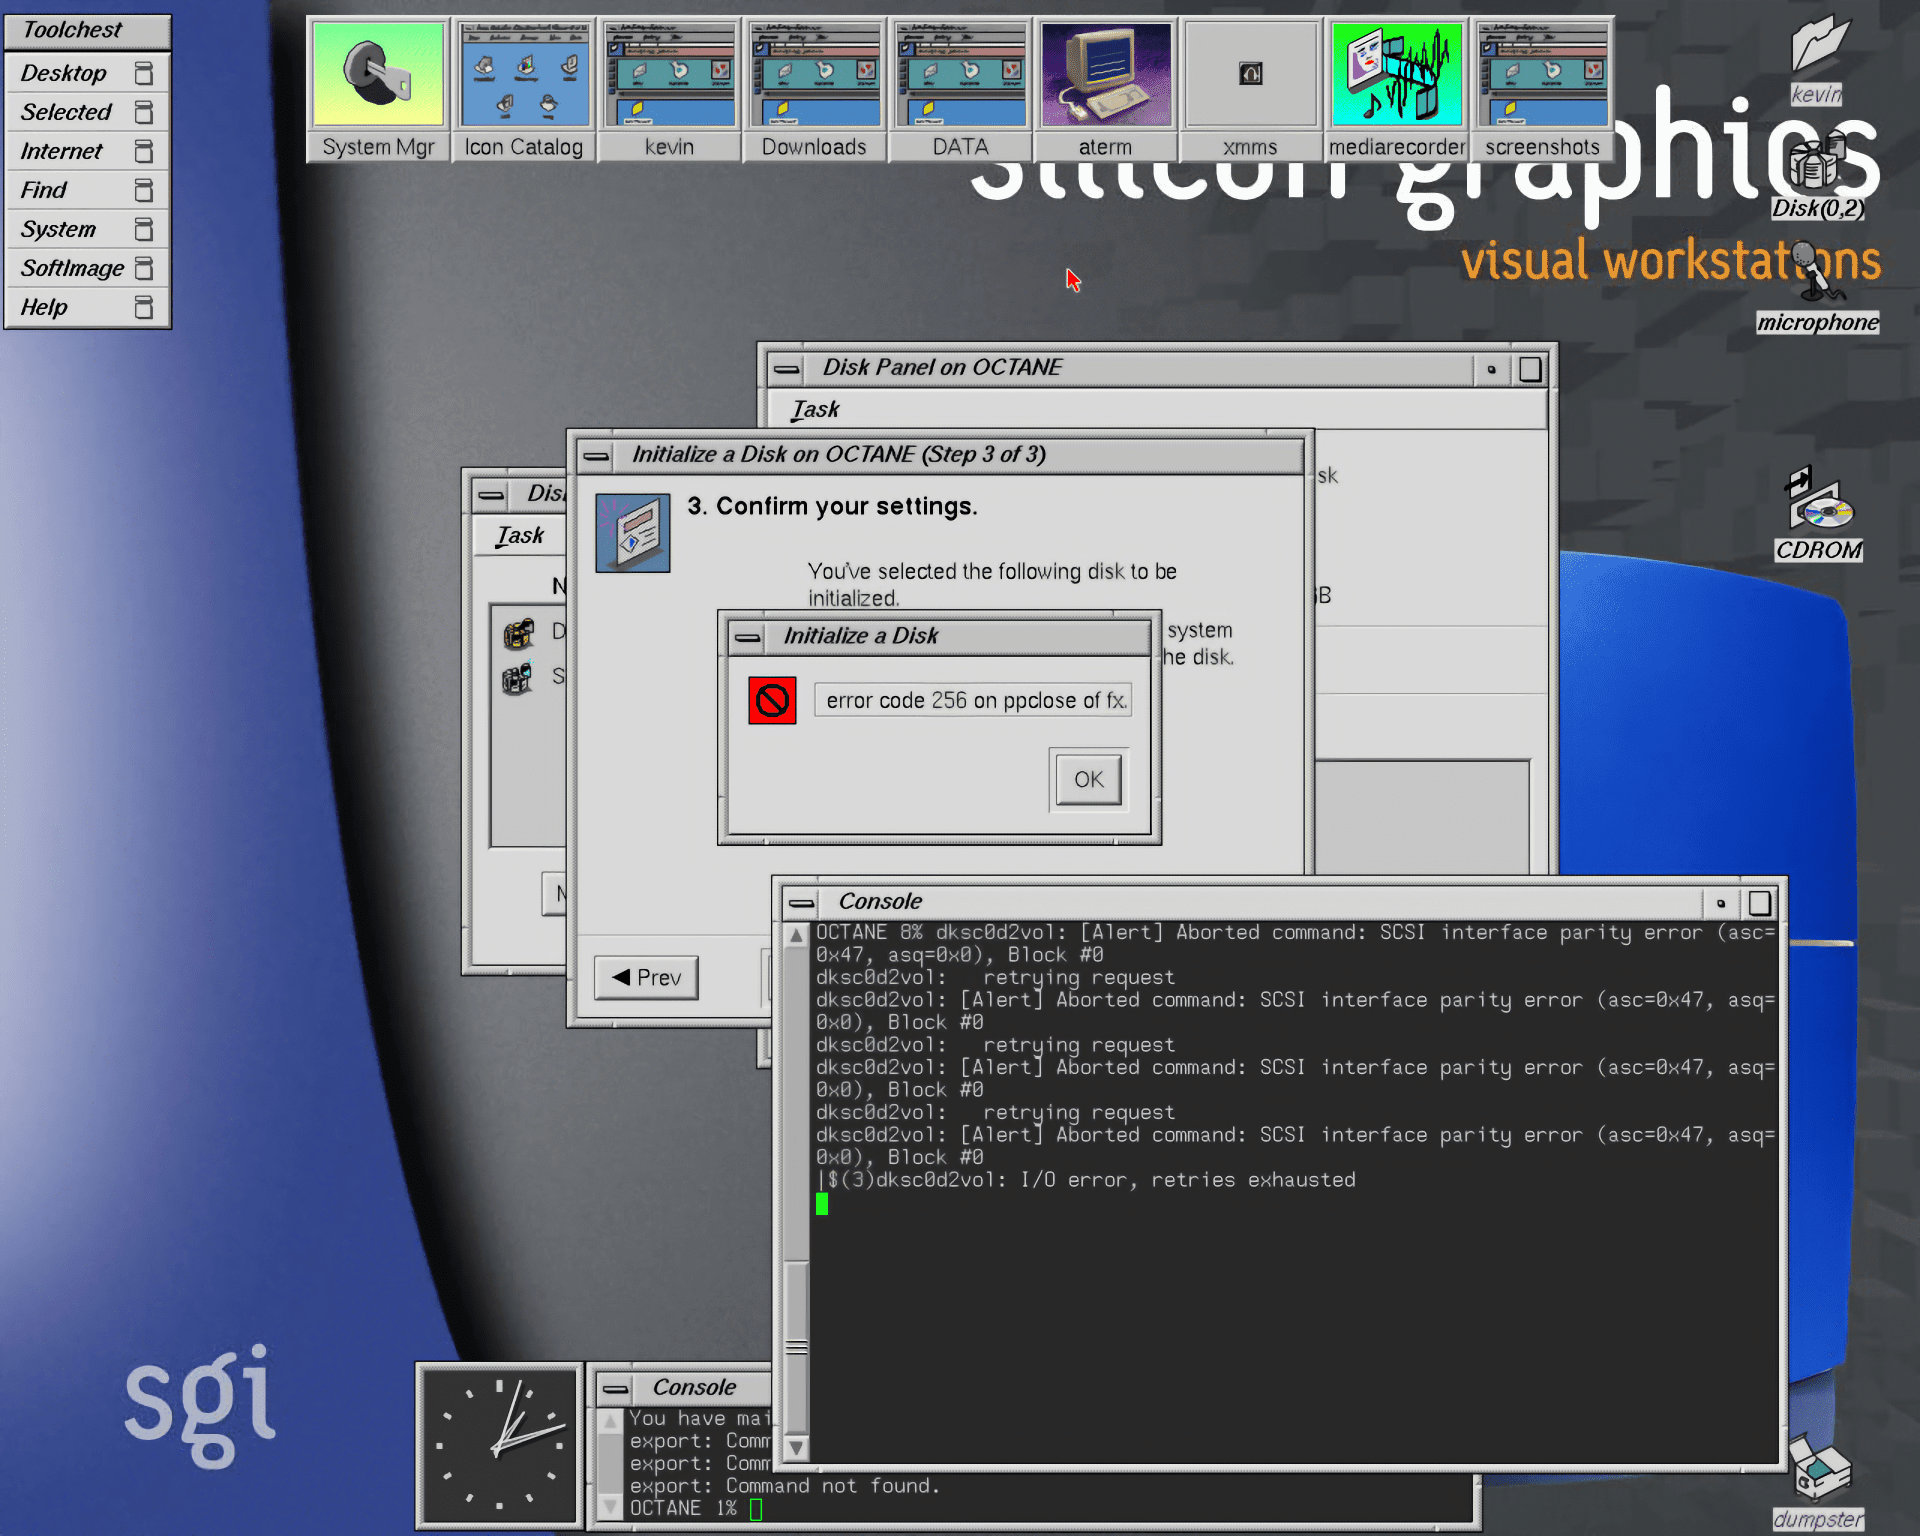Open the bottom Console window menu
The width and height of the screenshot is (1920, 1536).
pyautogui.click(x=616, y=1389)
